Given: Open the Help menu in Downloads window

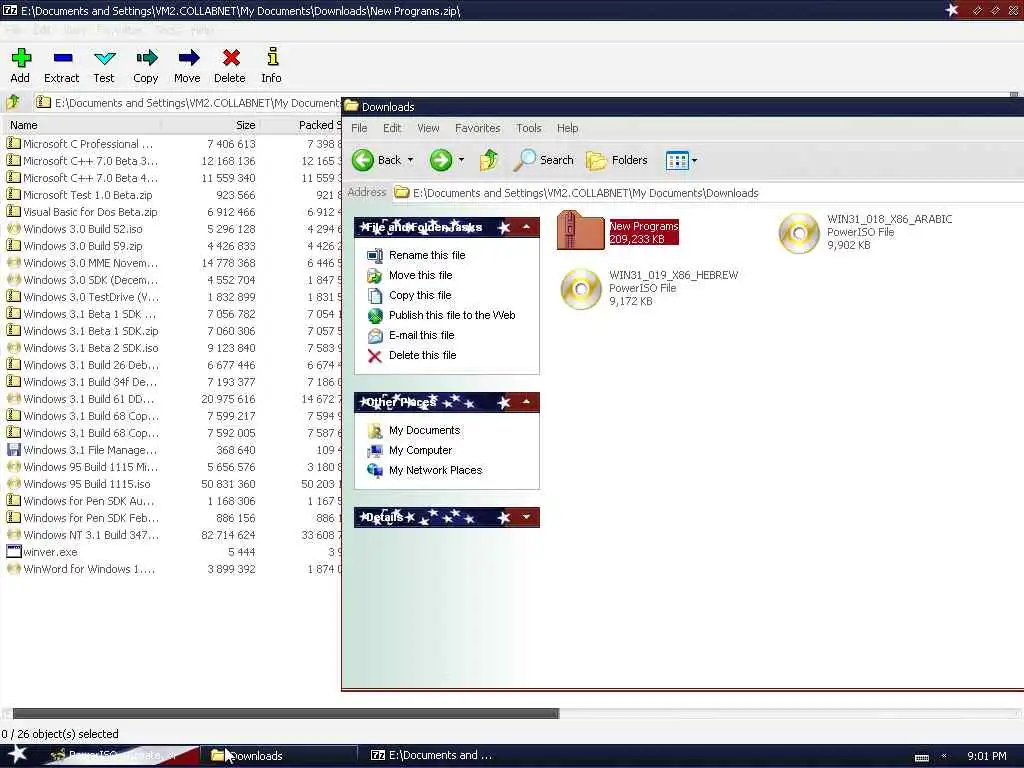Looking at the screenshot, I should (568, 128).
